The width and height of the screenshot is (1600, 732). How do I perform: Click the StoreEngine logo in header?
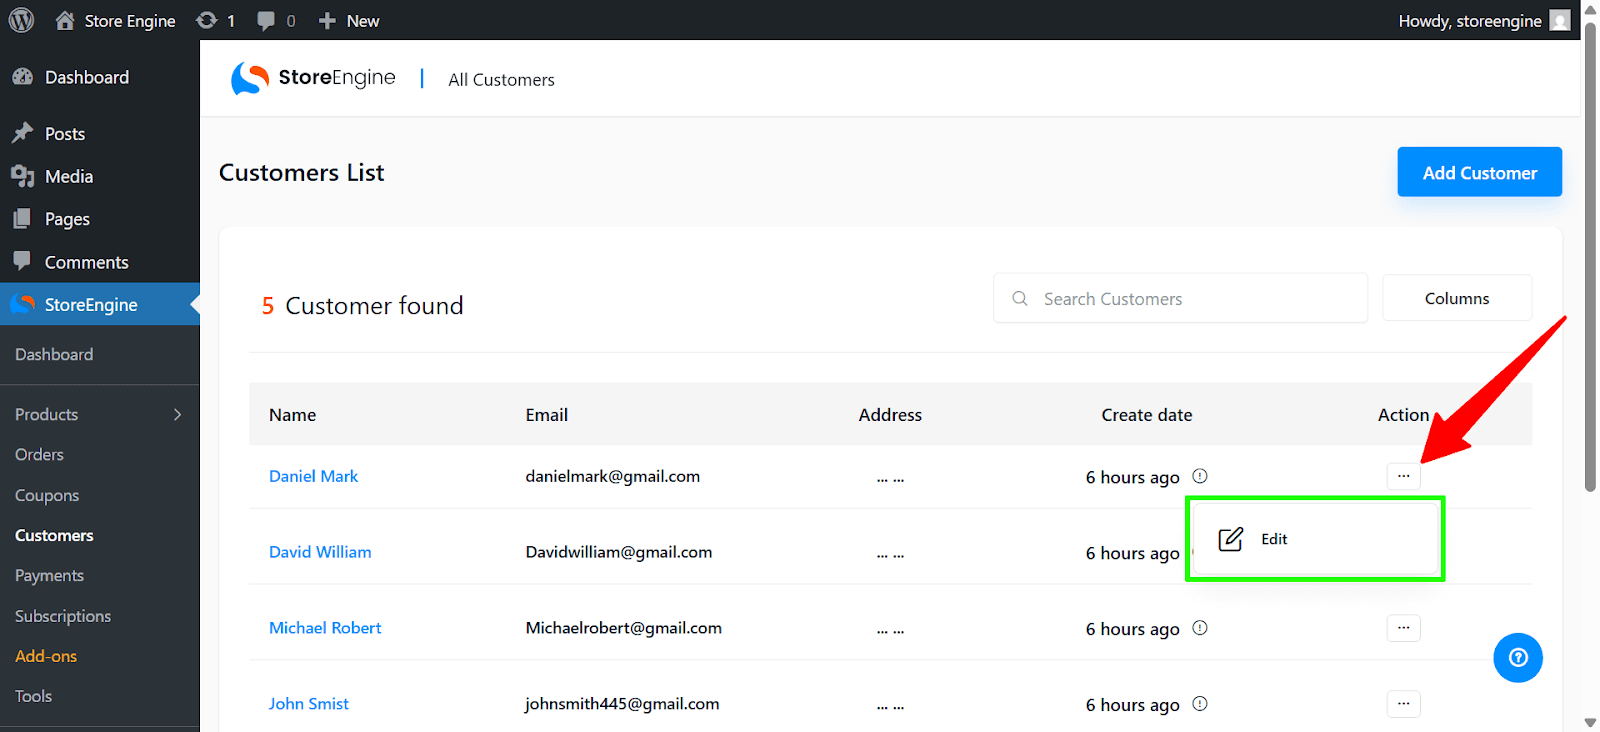coord(313,78)
